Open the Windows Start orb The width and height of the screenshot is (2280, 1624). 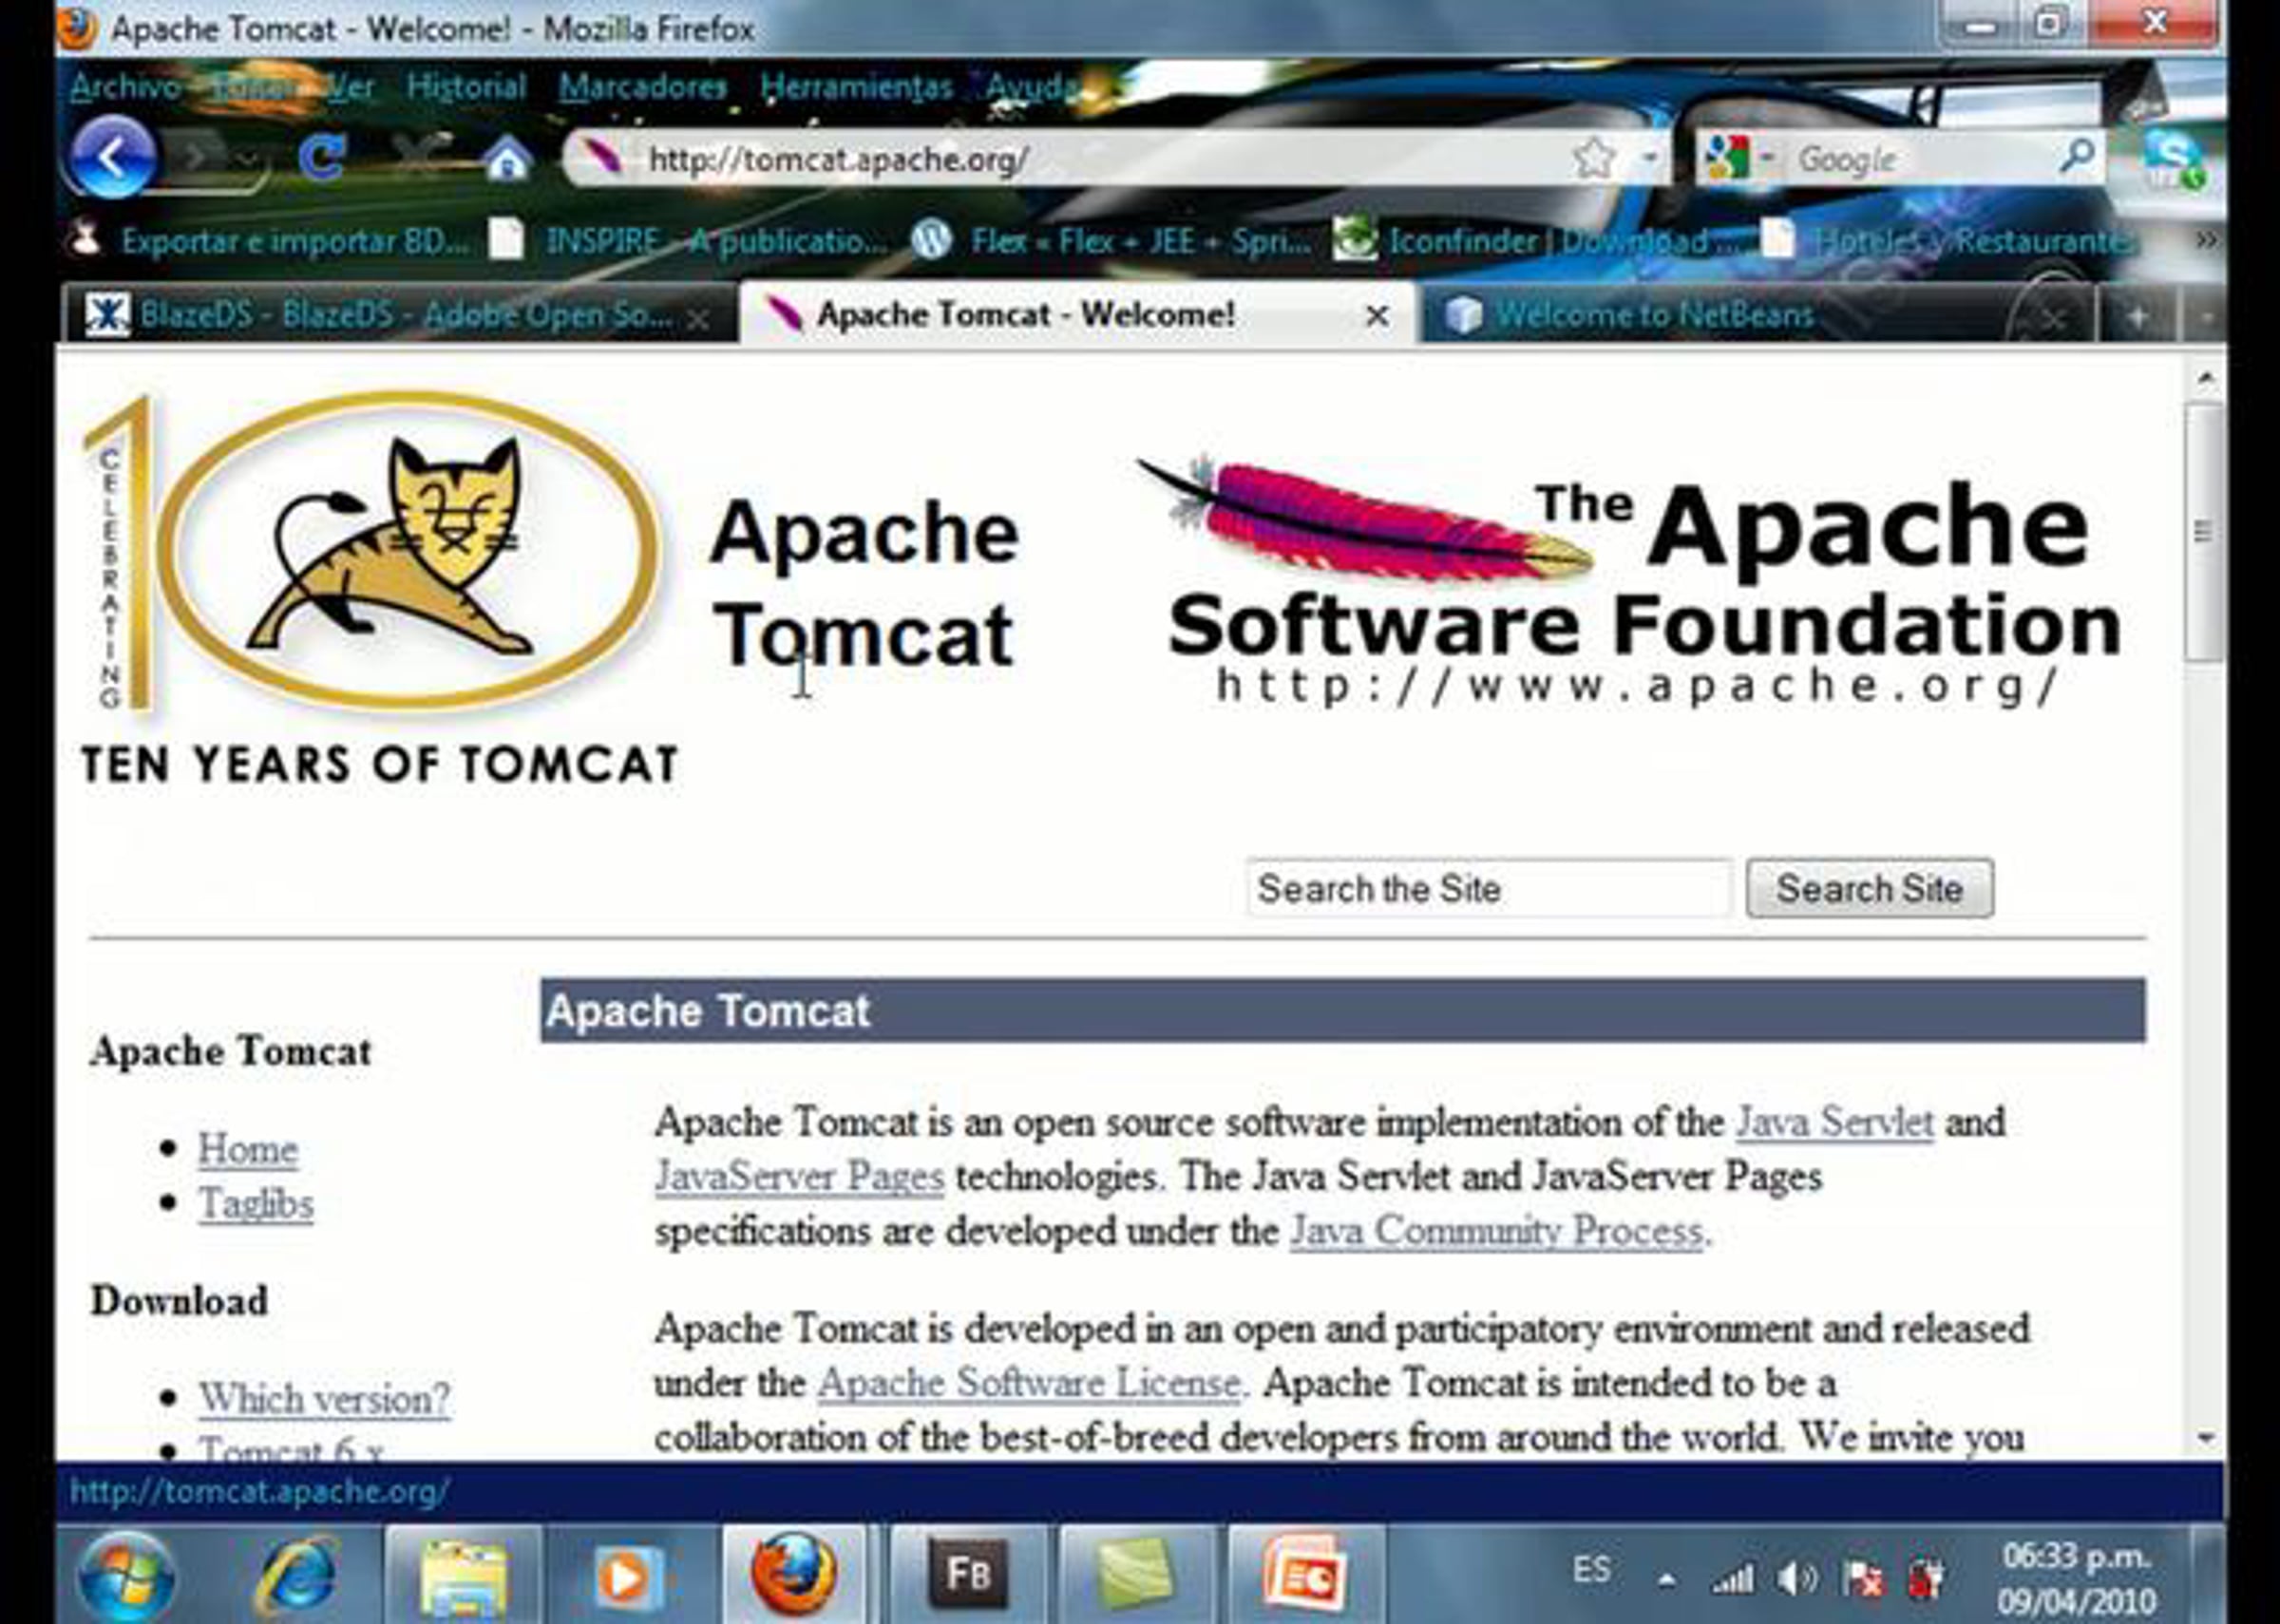click(125, 1576)
